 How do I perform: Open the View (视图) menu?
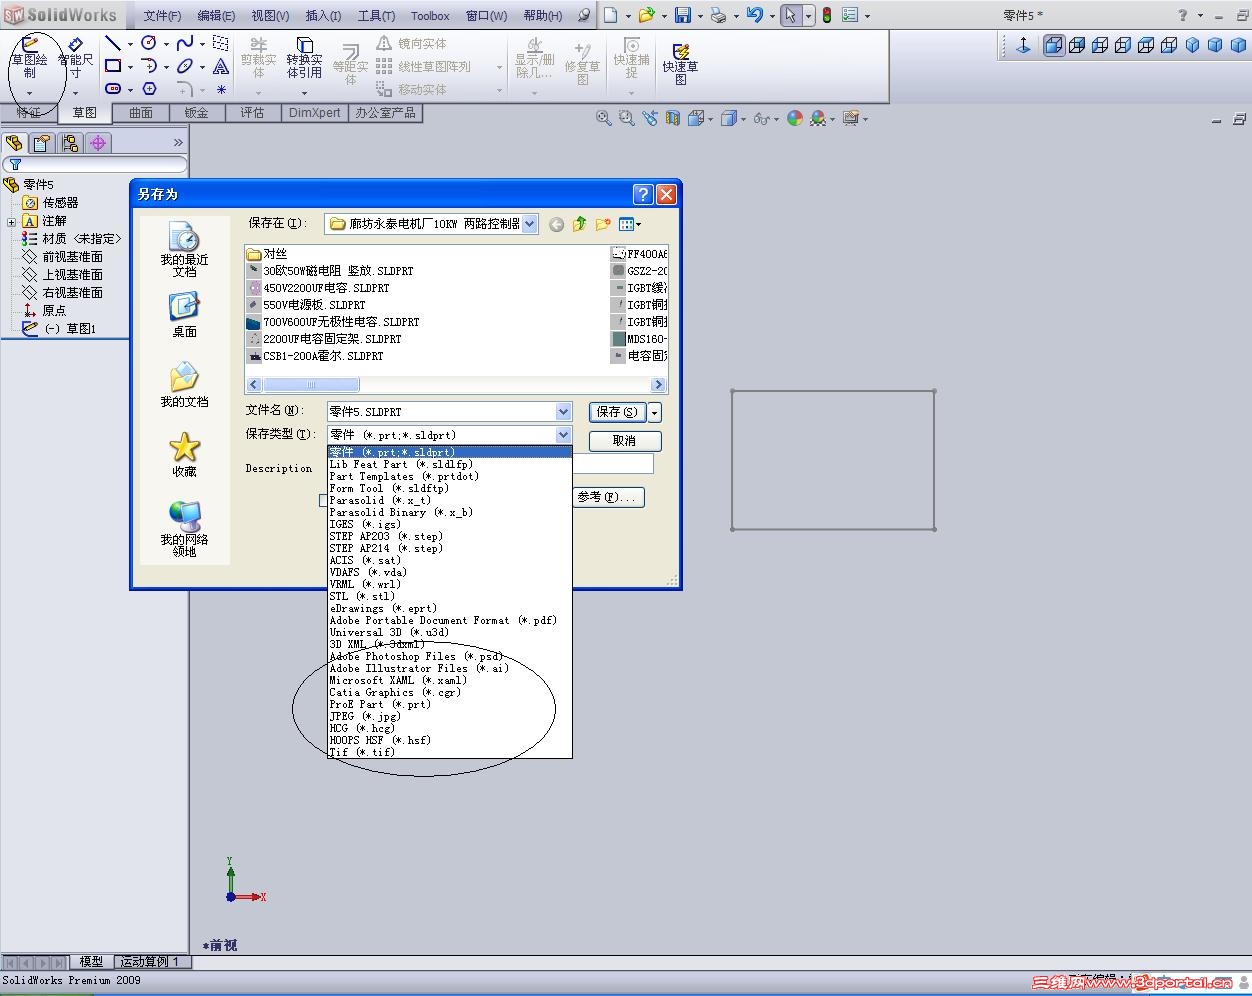[270, 16]
